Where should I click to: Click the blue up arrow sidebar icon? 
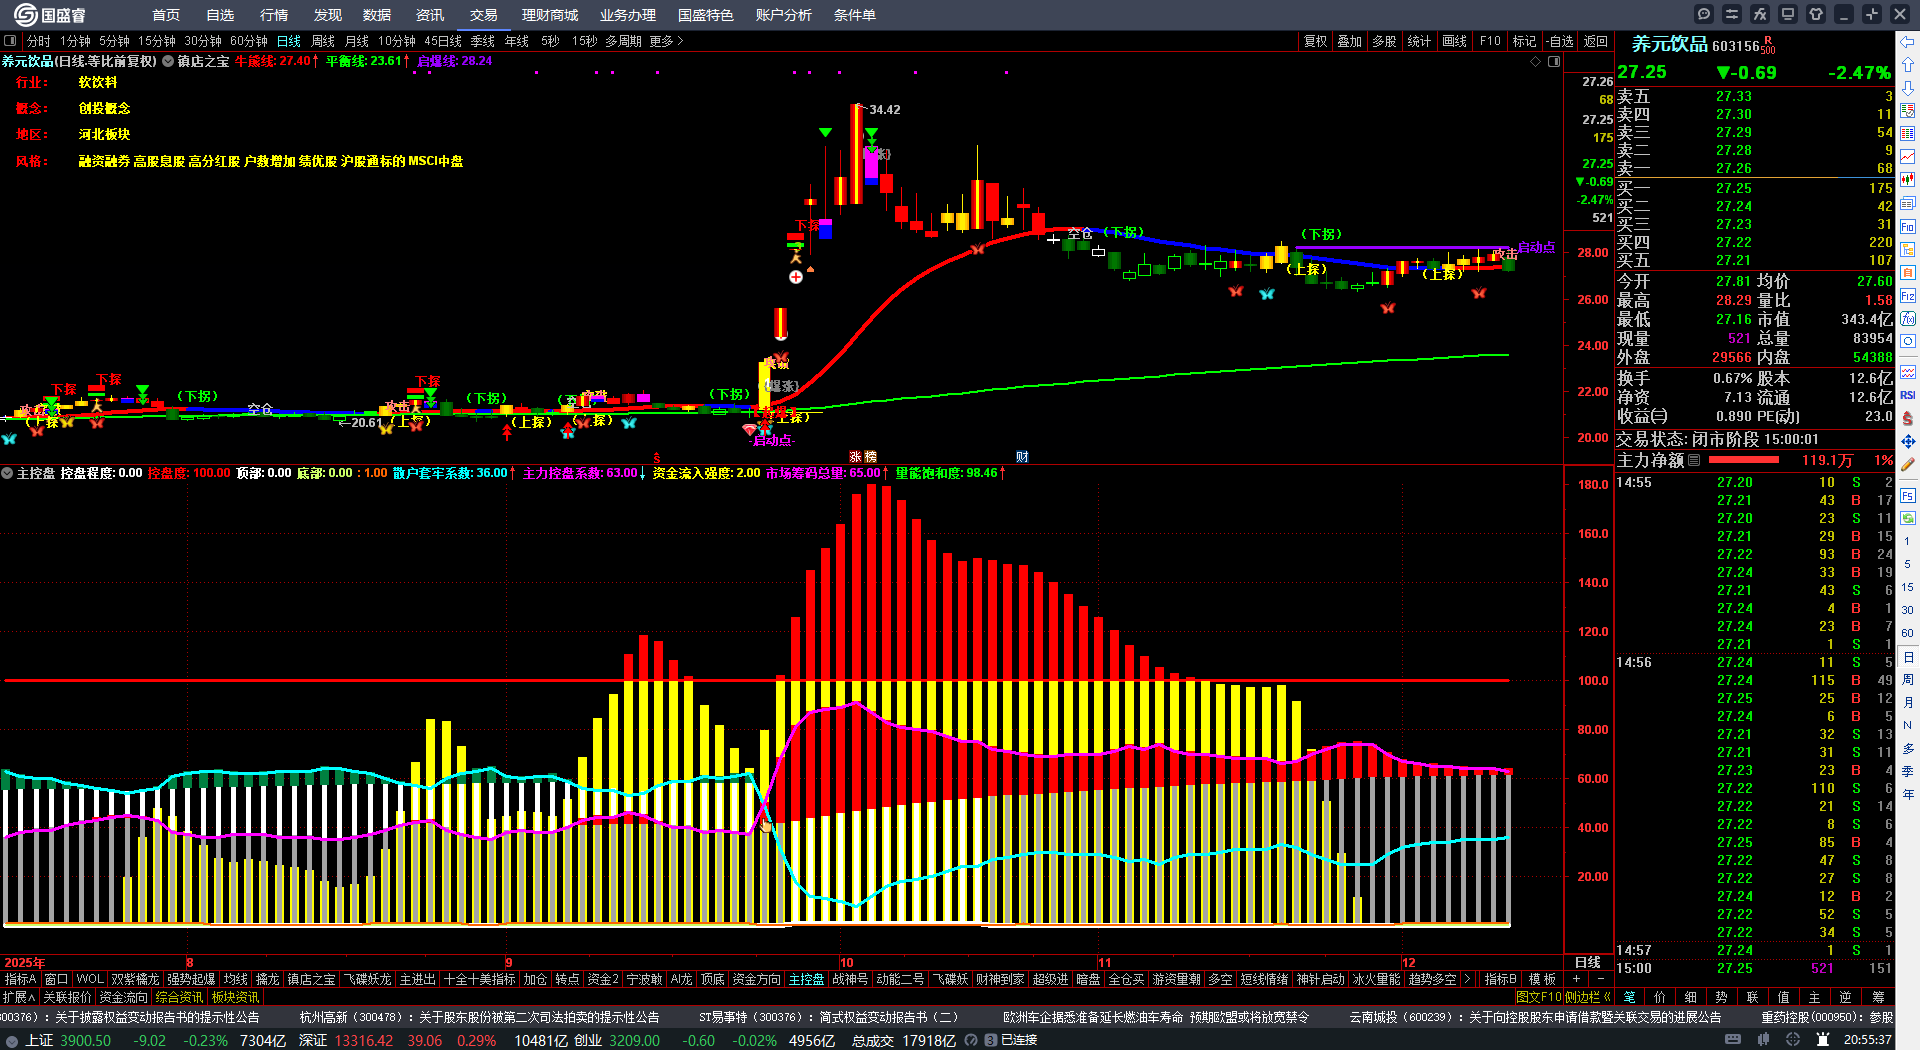pyautogui.click(x=1908, y=65)
